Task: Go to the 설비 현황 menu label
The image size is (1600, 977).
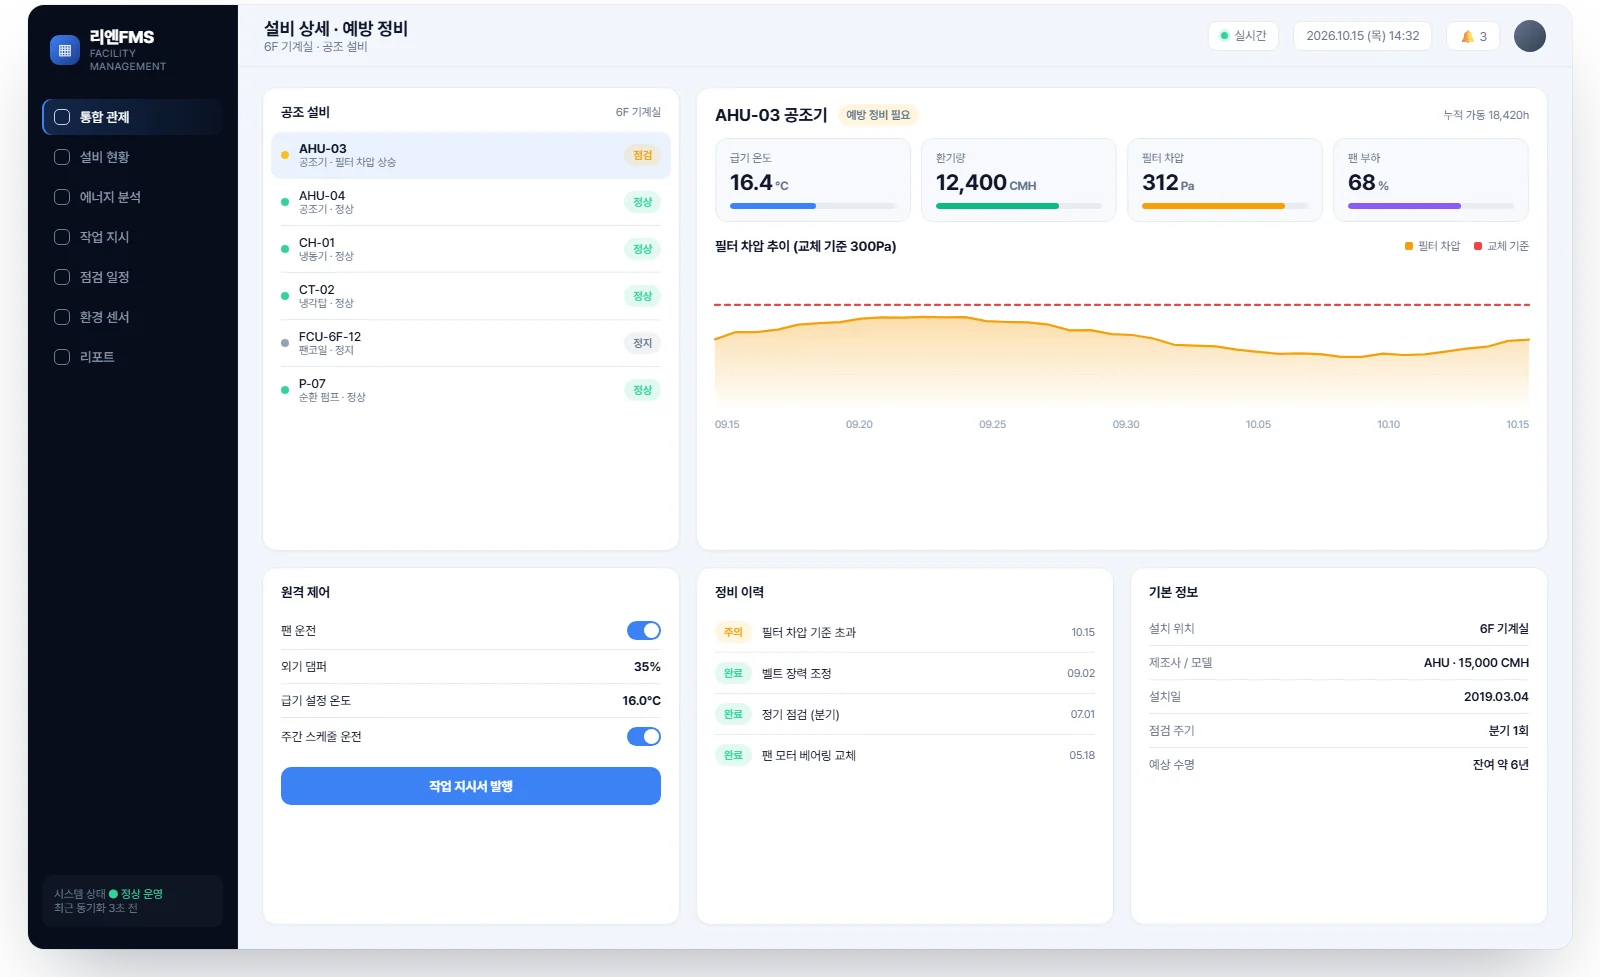Action: click(x=105, y=157)
